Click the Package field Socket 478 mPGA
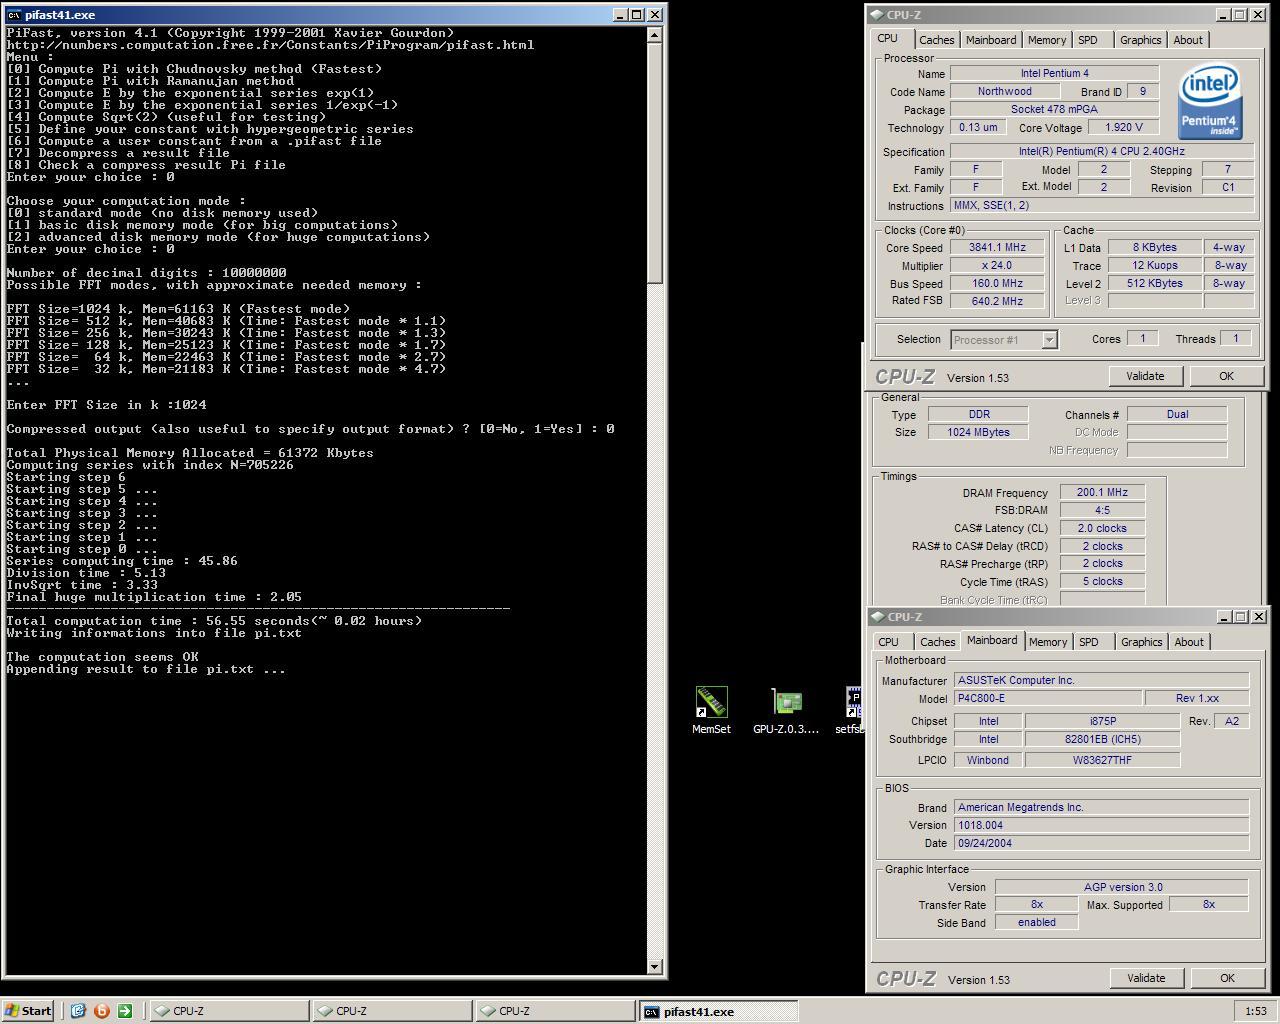 tap(1054, 110)
